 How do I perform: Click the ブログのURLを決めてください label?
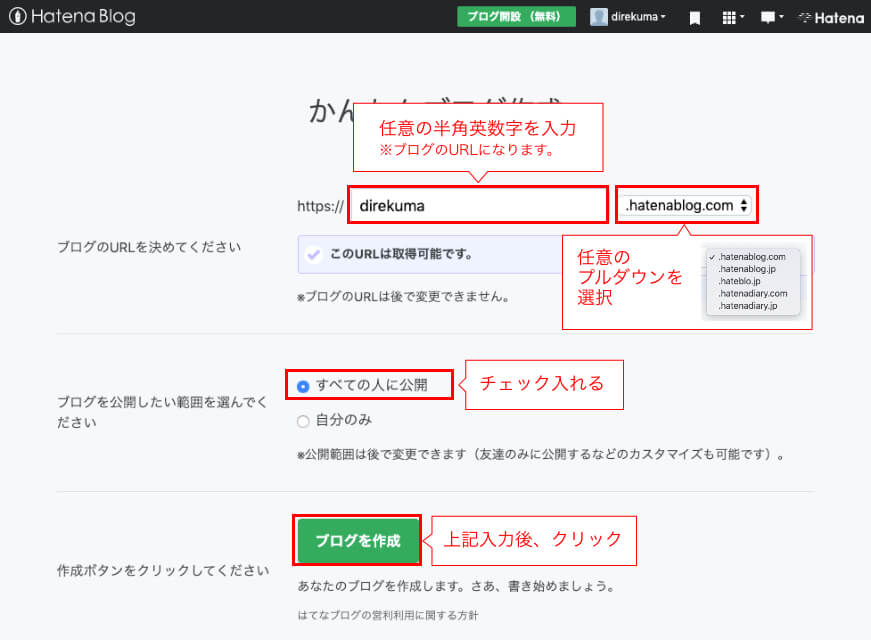[149, 247]
